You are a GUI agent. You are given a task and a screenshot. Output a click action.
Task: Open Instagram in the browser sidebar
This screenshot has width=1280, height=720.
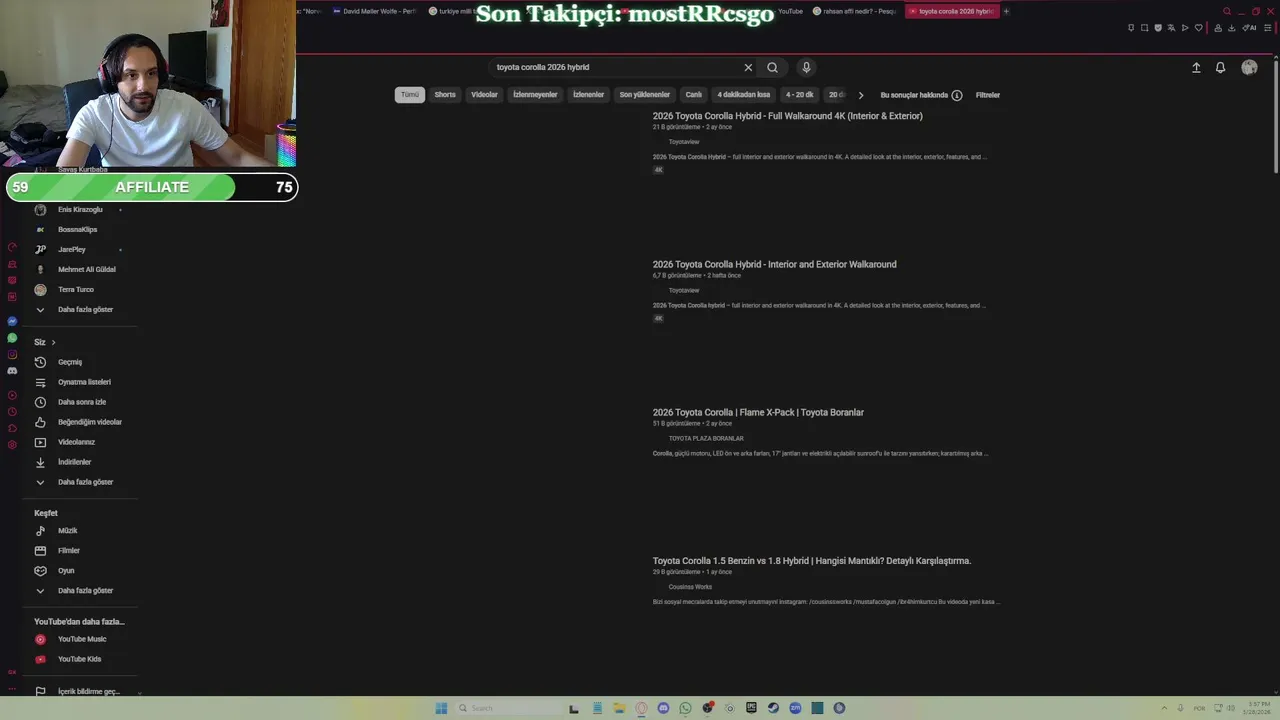[x=12, y=354]
